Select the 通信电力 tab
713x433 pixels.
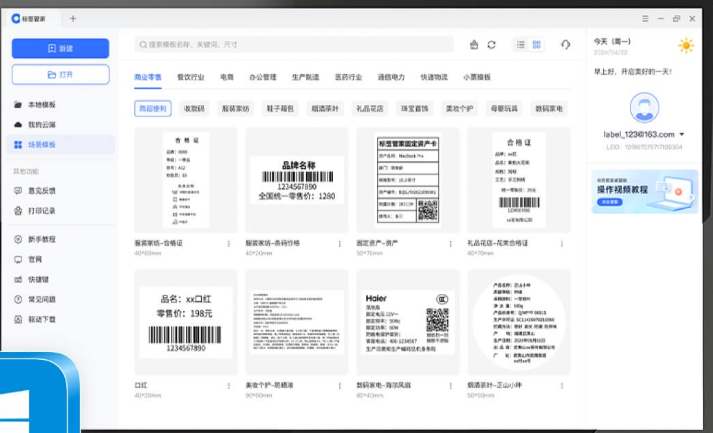(x=391, y=77)
